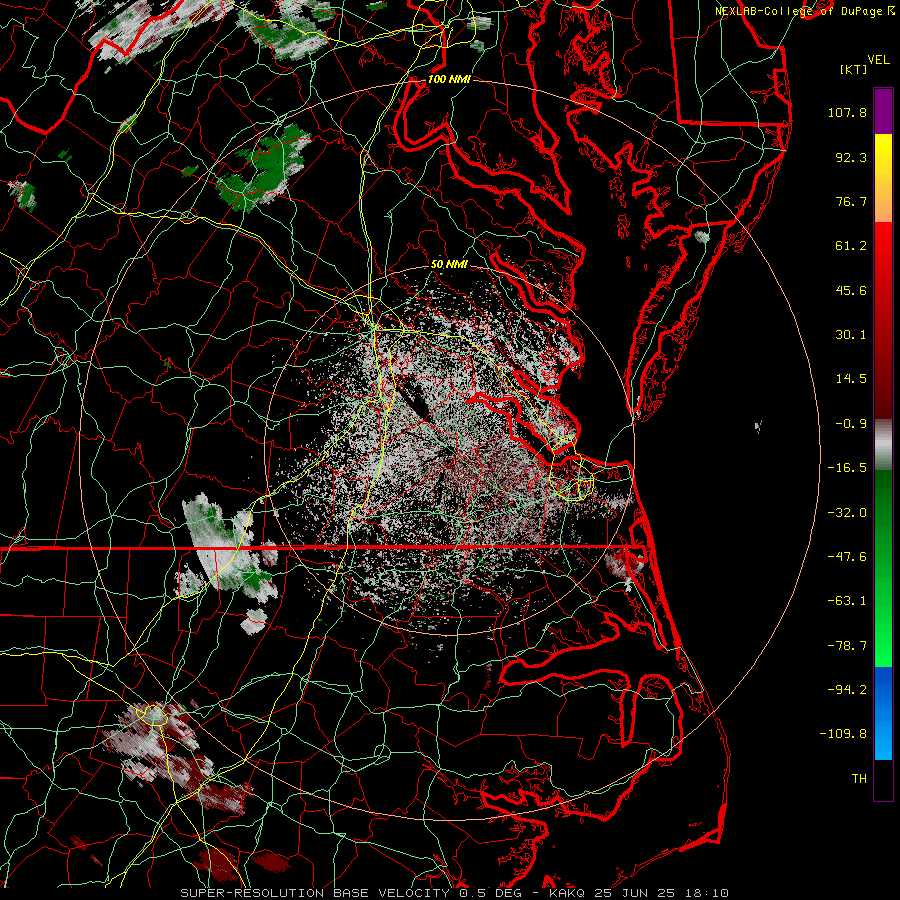
Task: Click the NEXLAB-College of DuPage watermark text
Action: coord(804,11)
